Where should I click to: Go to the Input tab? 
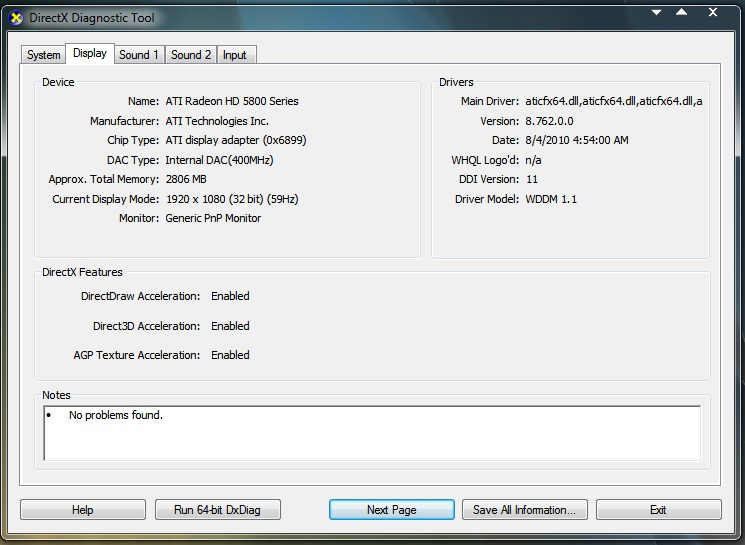point(235,55)
